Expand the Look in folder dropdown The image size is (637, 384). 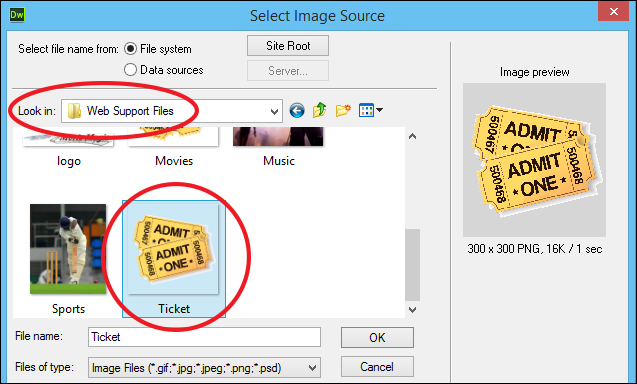click(275, 111)
